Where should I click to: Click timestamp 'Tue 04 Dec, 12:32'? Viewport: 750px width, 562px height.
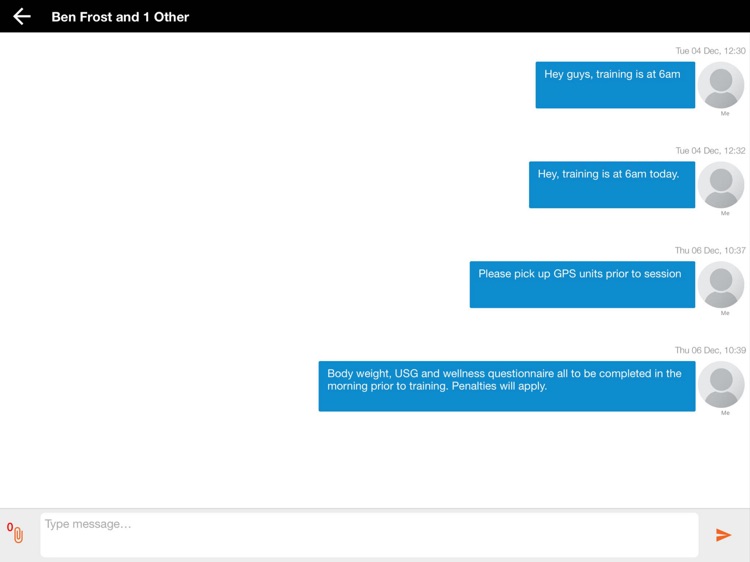pos(710,151)
